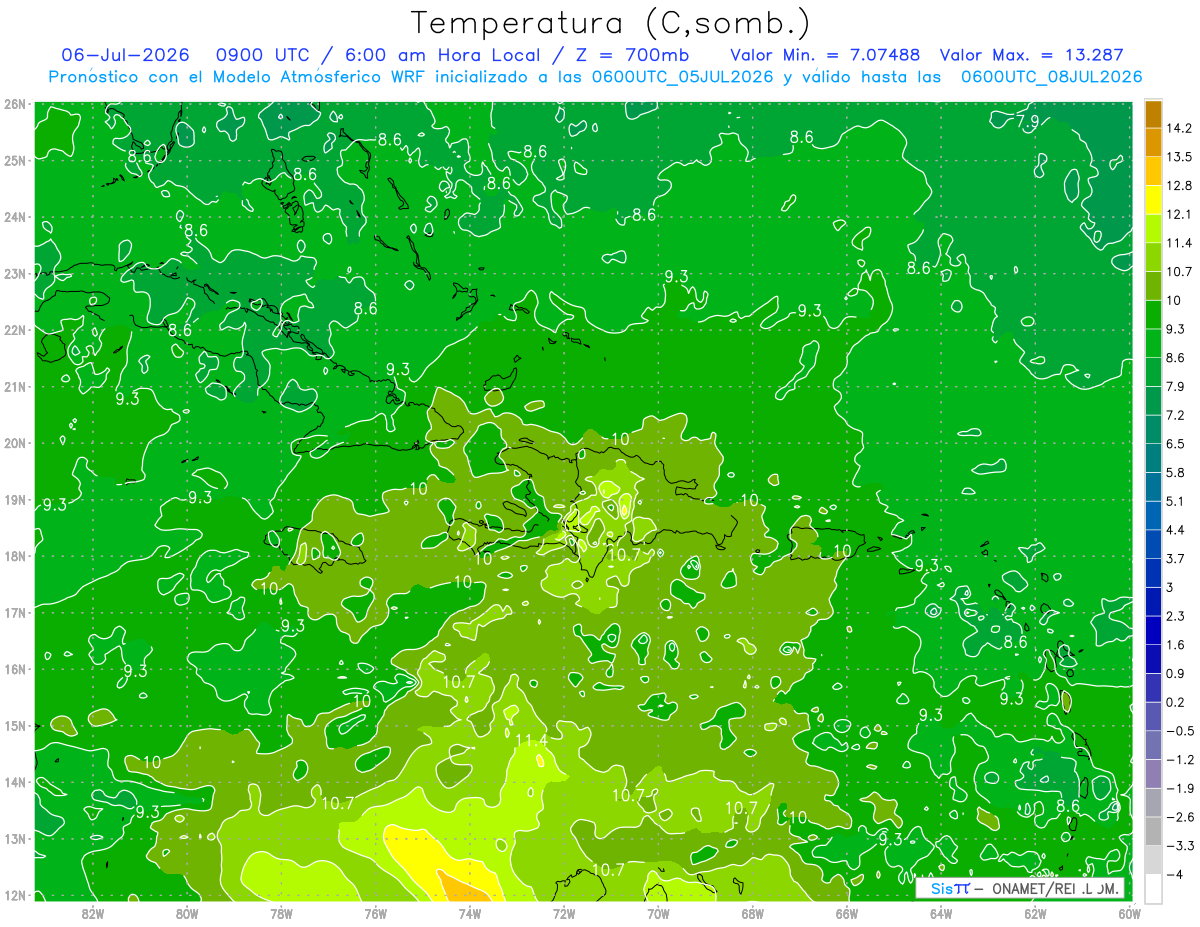Click the '-1.9' value on the color legend

point(1179,789)
